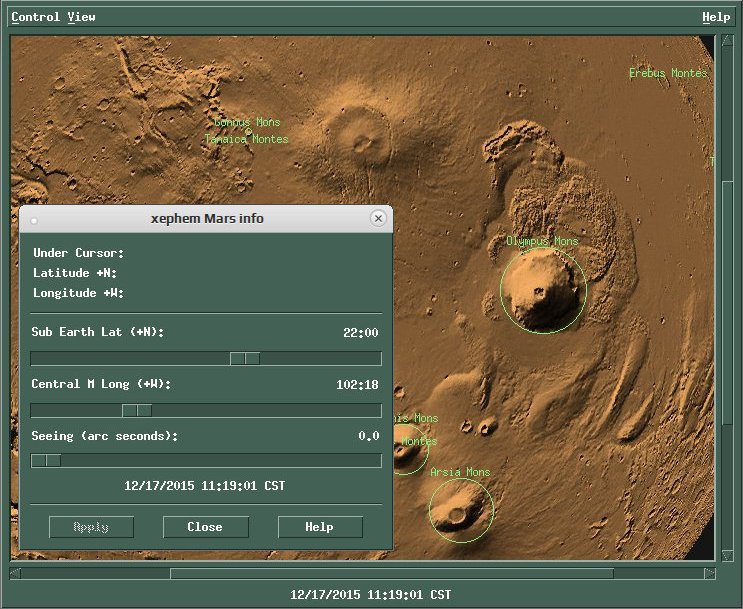Click the Seeing arc seconds slider handle
The height and width of the screenshot is (609, 743).
coord(46,460)
